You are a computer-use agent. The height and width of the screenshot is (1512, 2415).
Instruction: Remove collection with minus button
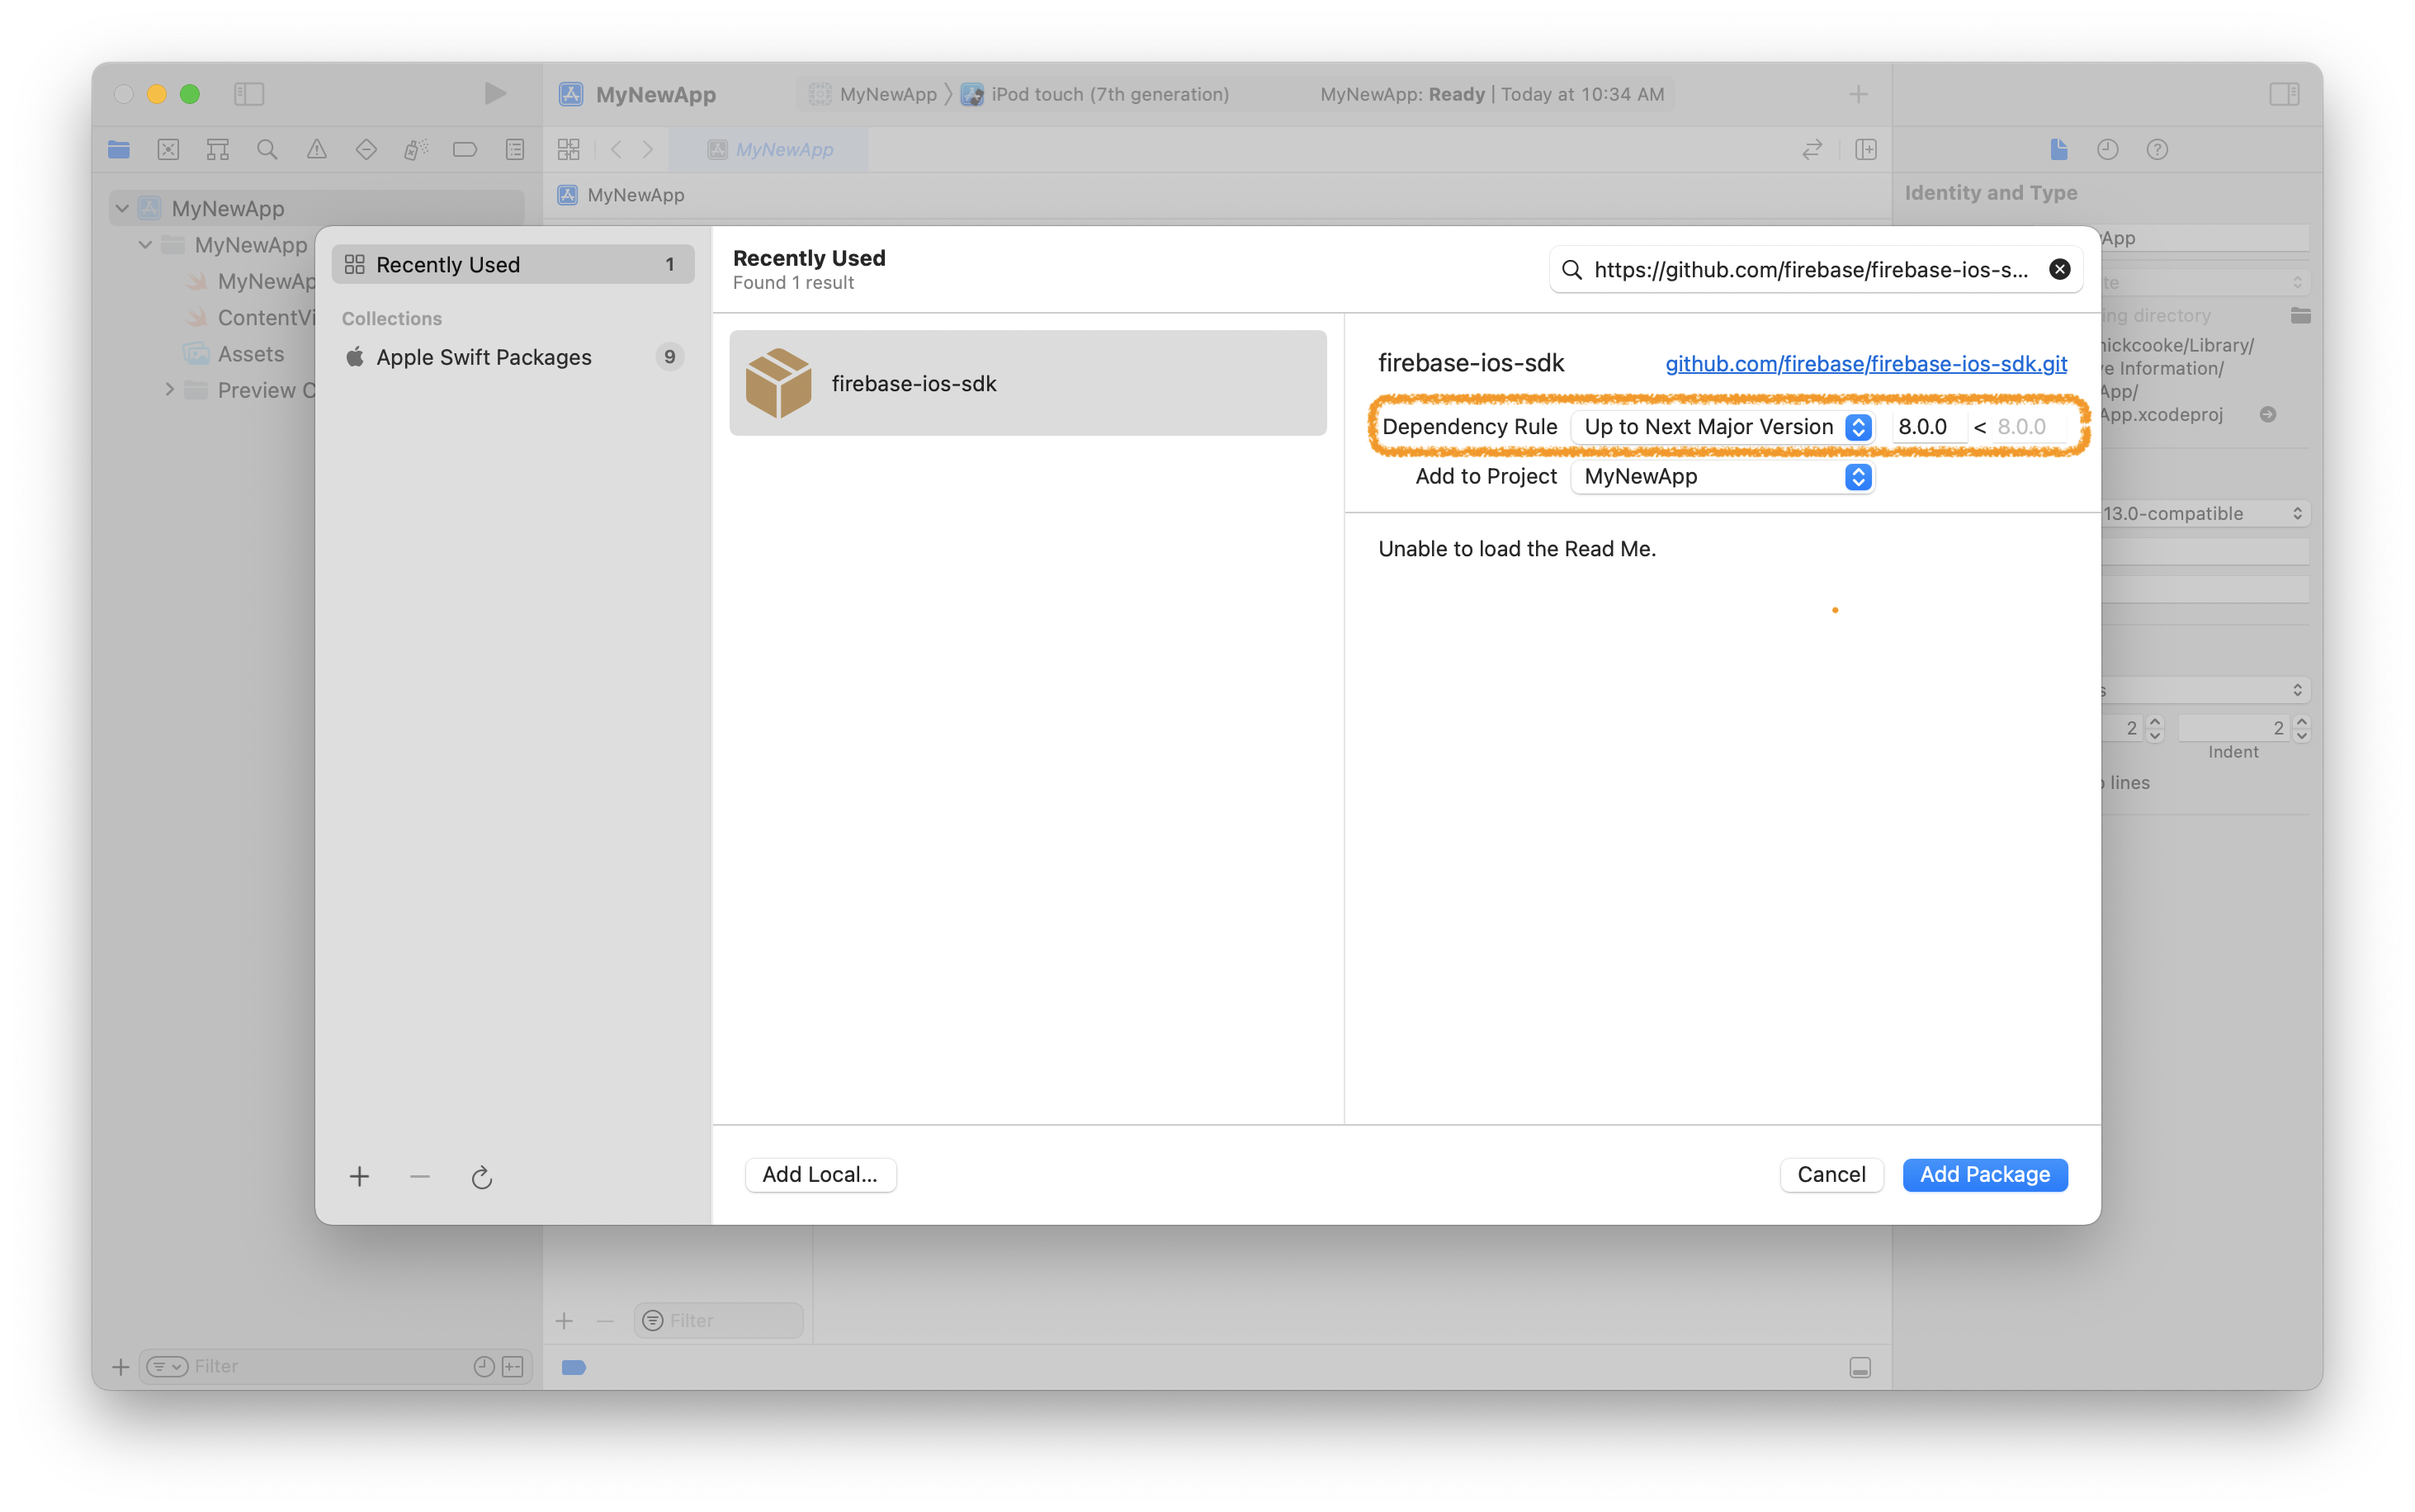tap(420, 1176)
